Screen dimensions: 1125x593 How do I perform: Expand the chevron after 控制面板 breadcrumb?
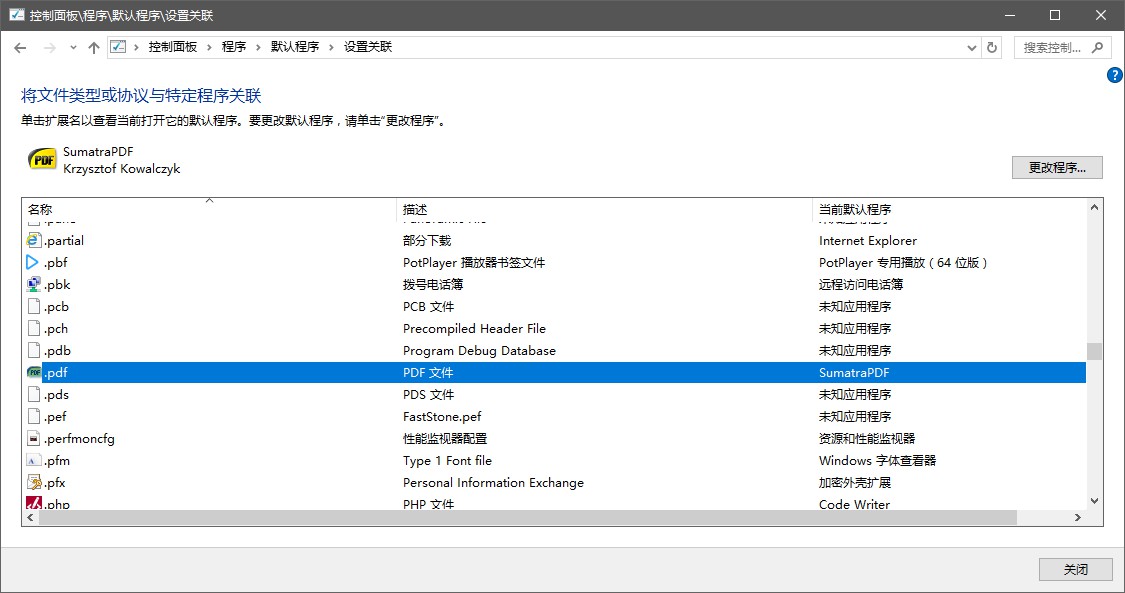pyautogui.click(x=210, y=47)
